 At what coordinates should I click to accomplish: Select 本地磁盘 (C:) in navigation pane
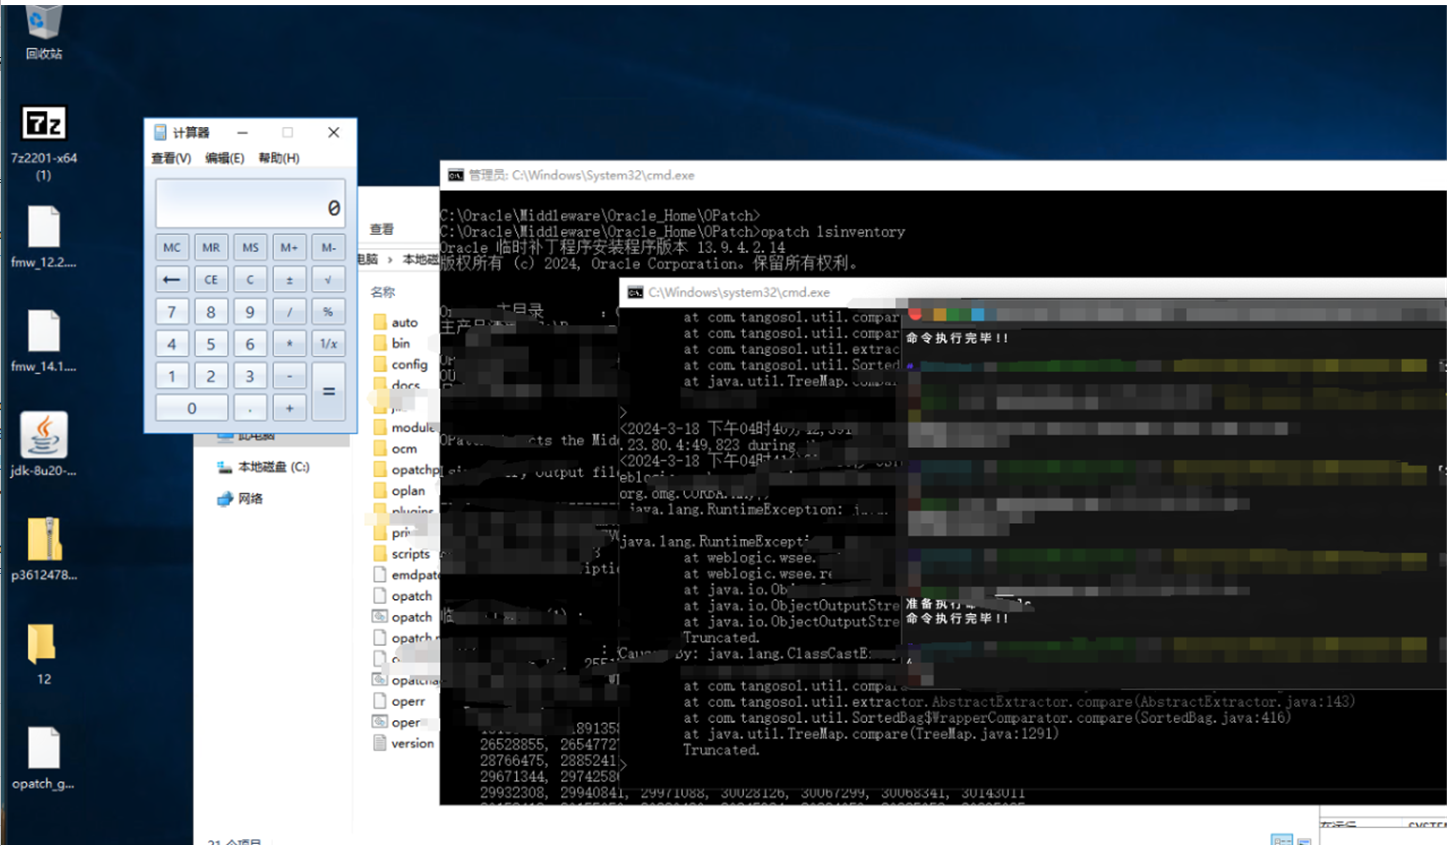273,467
